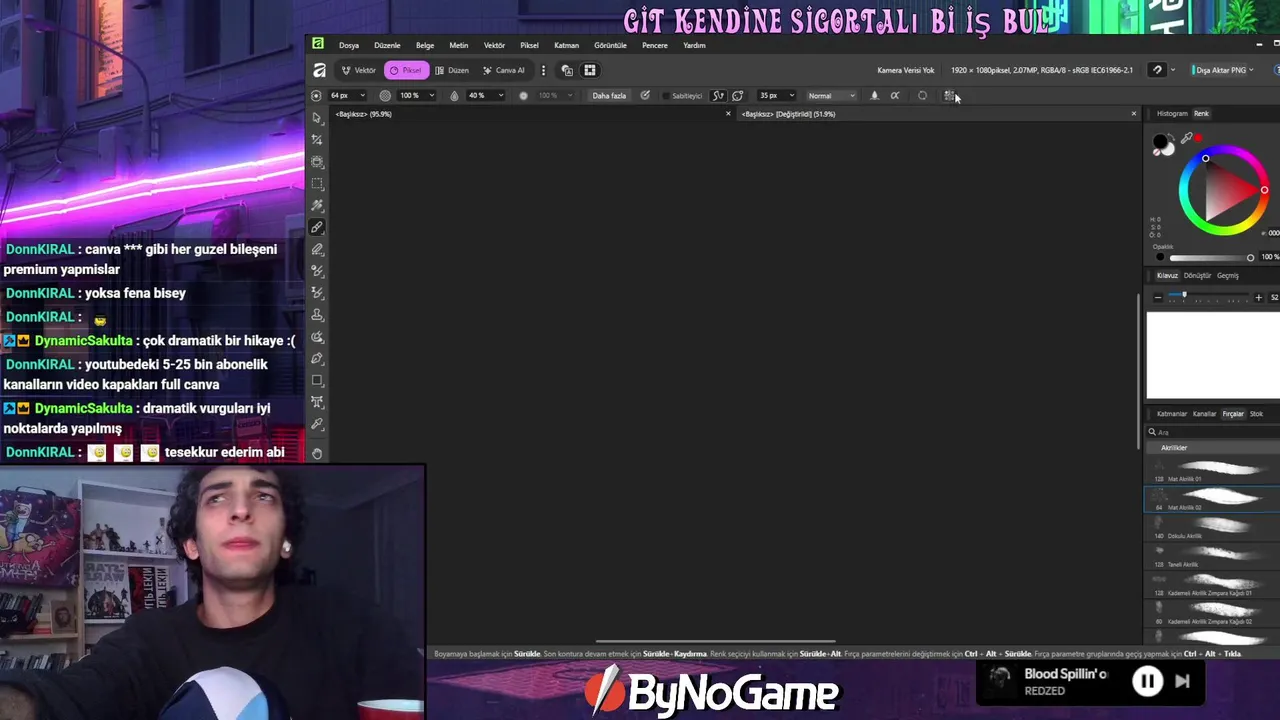The width and height of the screenshot is (1280, 720).
Task: Click the Affinity logo home icon
Action: 319,70
